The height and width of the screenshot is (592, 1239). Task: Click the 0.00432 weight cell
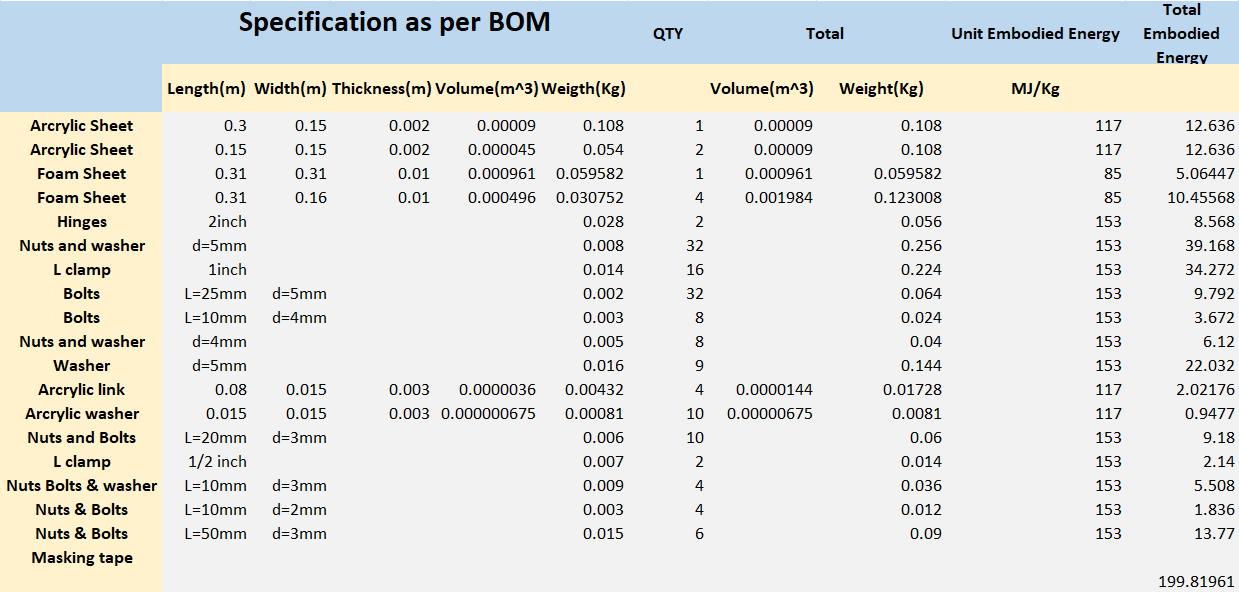click(594, 390)
